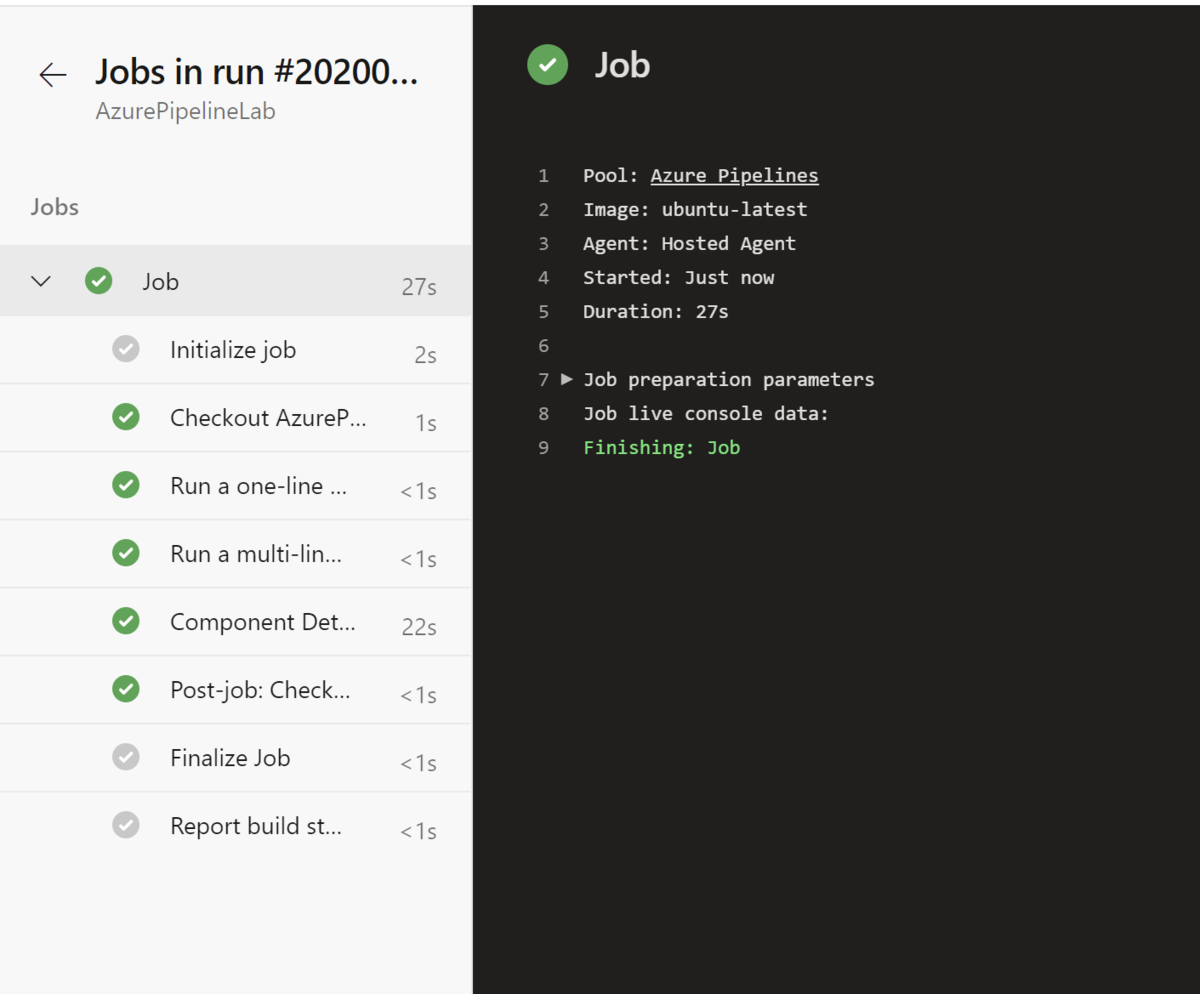The height and width of the screenshot is (994, 1200).
Task: Click gray status icon for Initialize job
Action: (x=126, y=350)
